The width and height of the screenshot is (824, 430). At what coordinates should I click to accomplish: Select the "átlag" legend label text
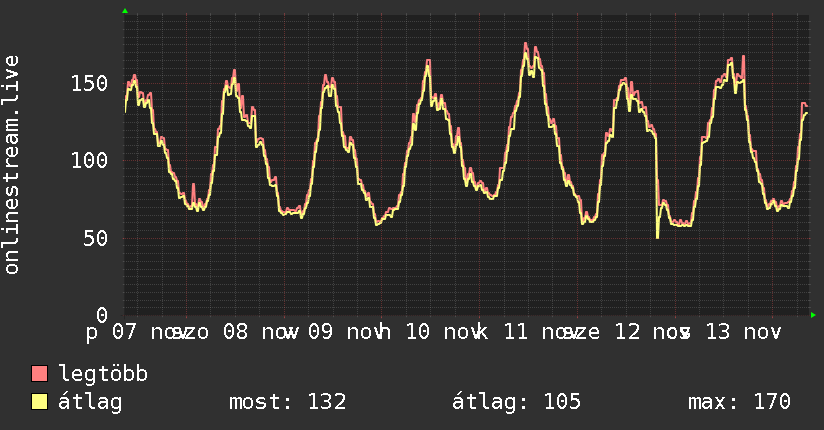pos(89,402)
